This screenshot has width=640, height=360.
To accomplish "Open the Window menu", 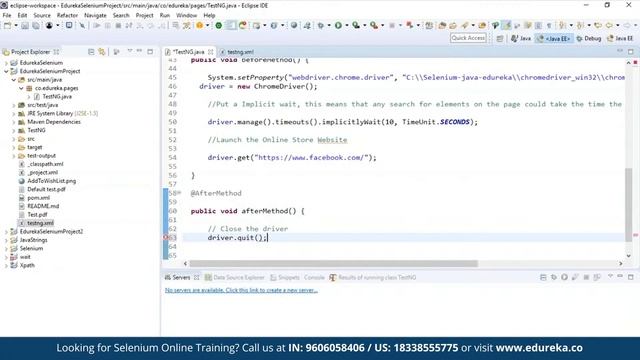I will point(187,15).
